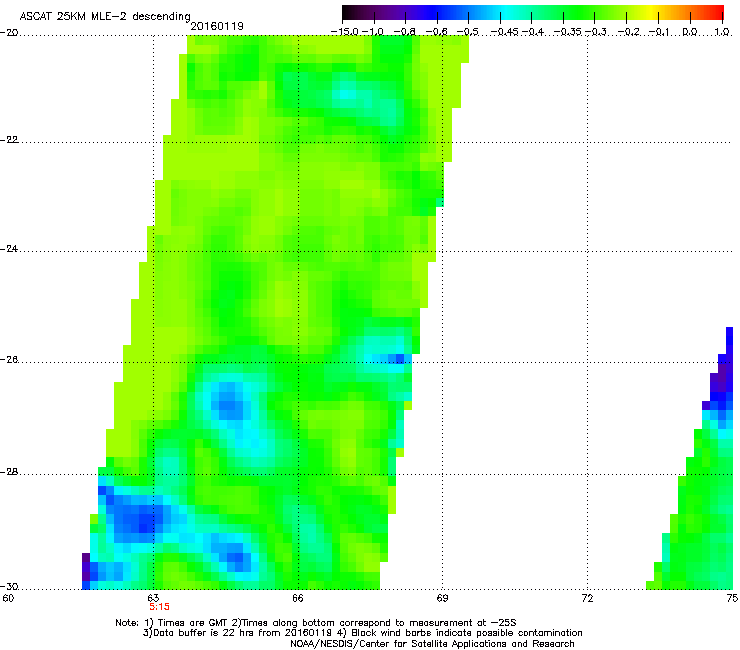Click the longitude label 75

(732, 599)
